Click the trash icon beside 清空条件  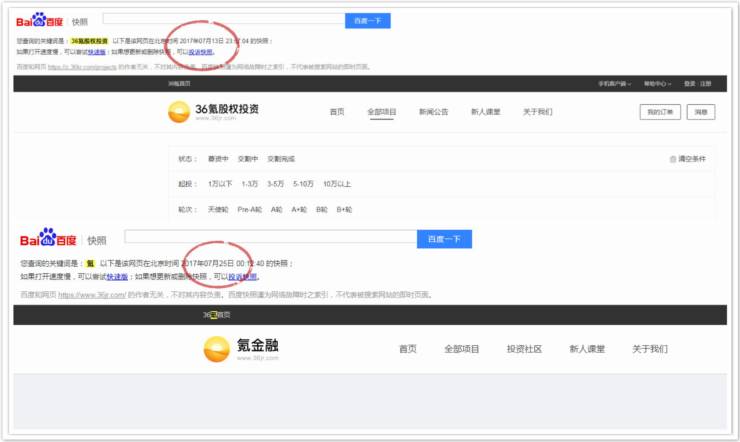[673, 159]
